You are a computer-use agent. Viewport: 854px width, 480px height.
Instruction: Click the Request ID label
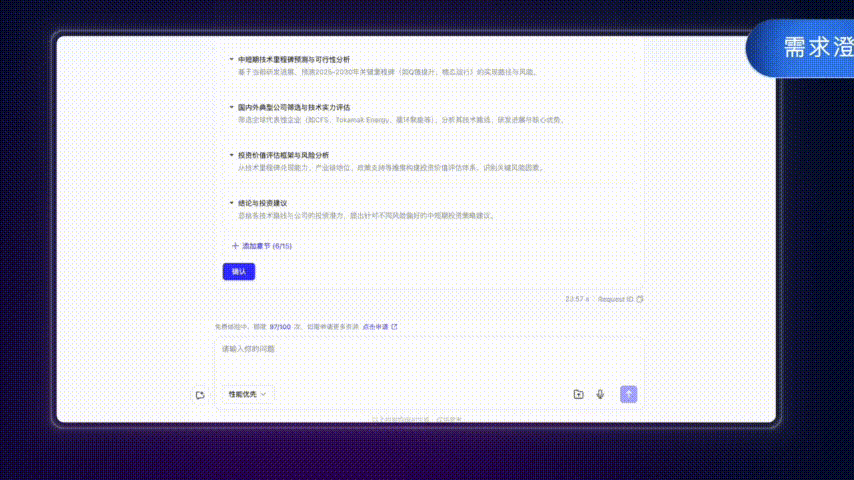tap(615, 299)
